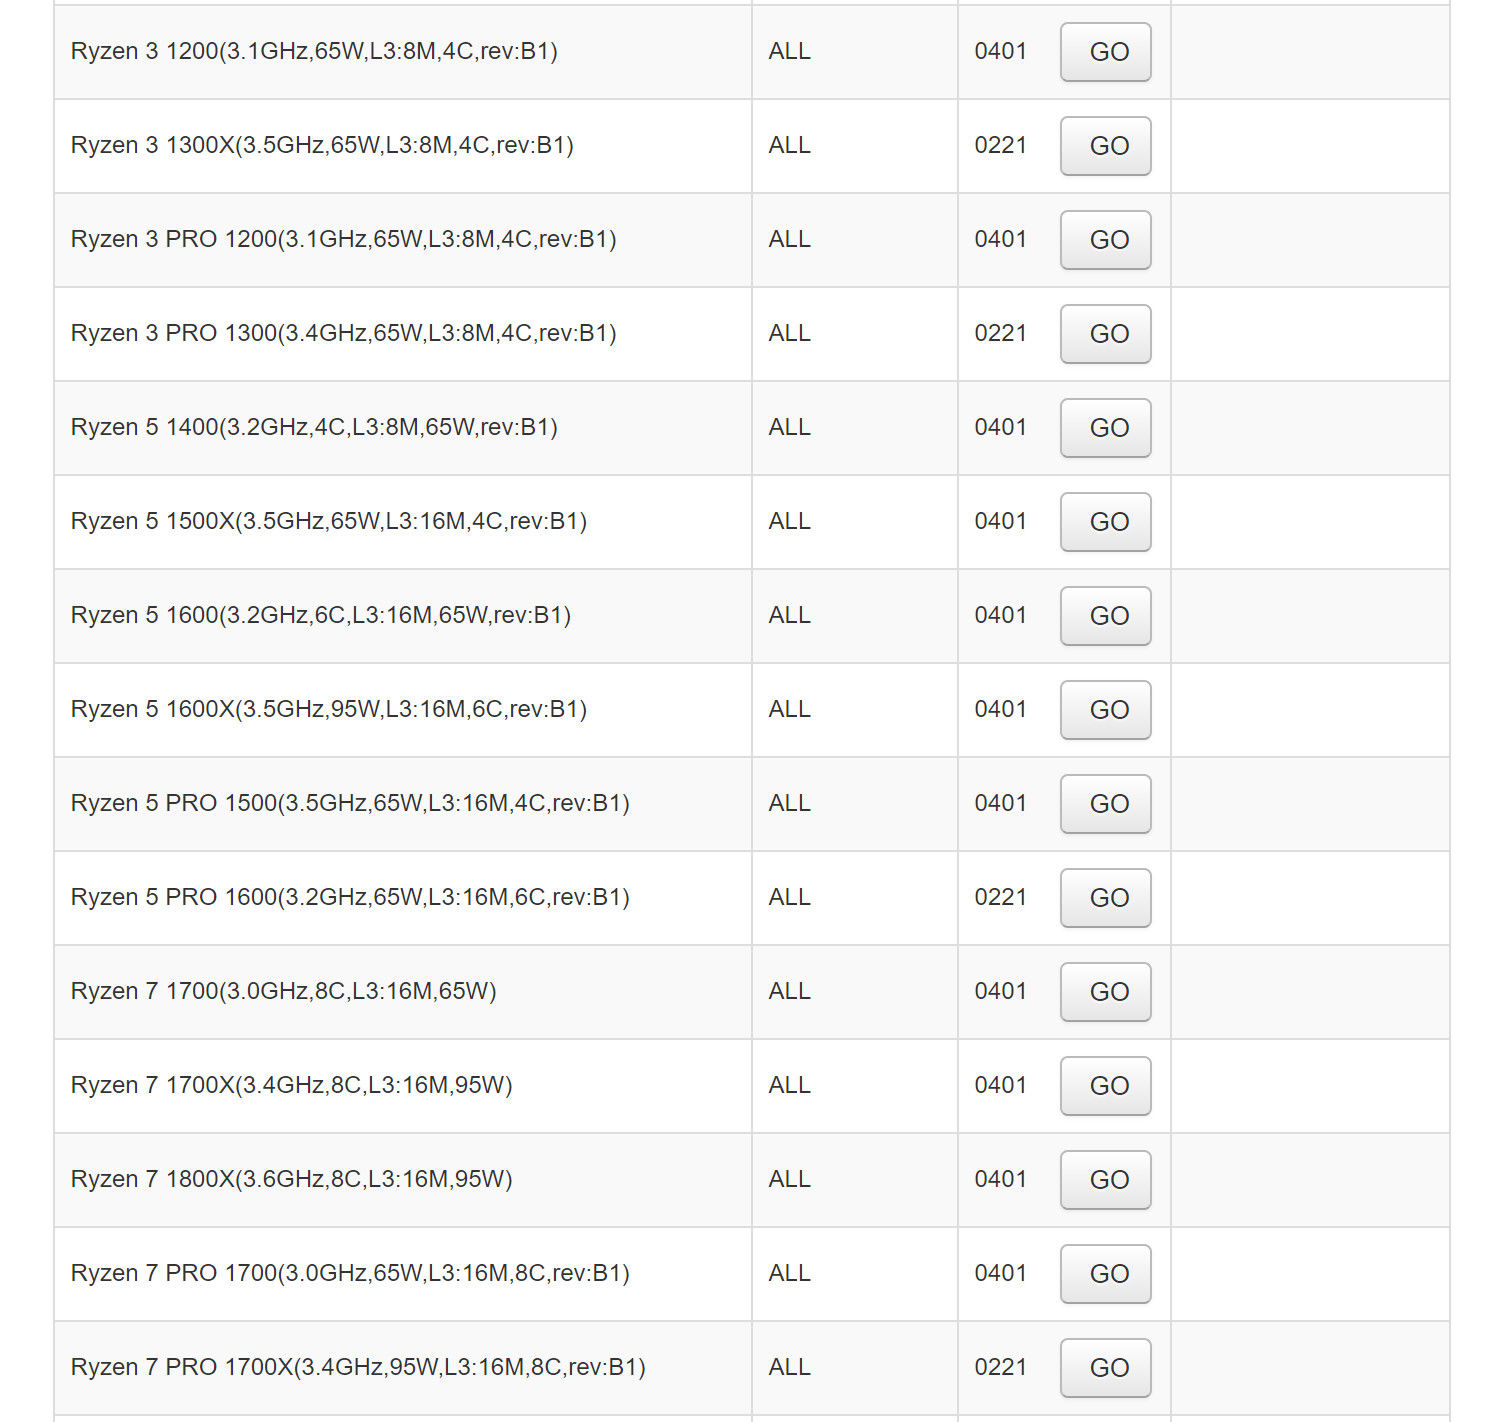The image size is (1493, 1422).
Task: Click GO for Ryzen 5 1400
Action: (x=1105, y=428)
